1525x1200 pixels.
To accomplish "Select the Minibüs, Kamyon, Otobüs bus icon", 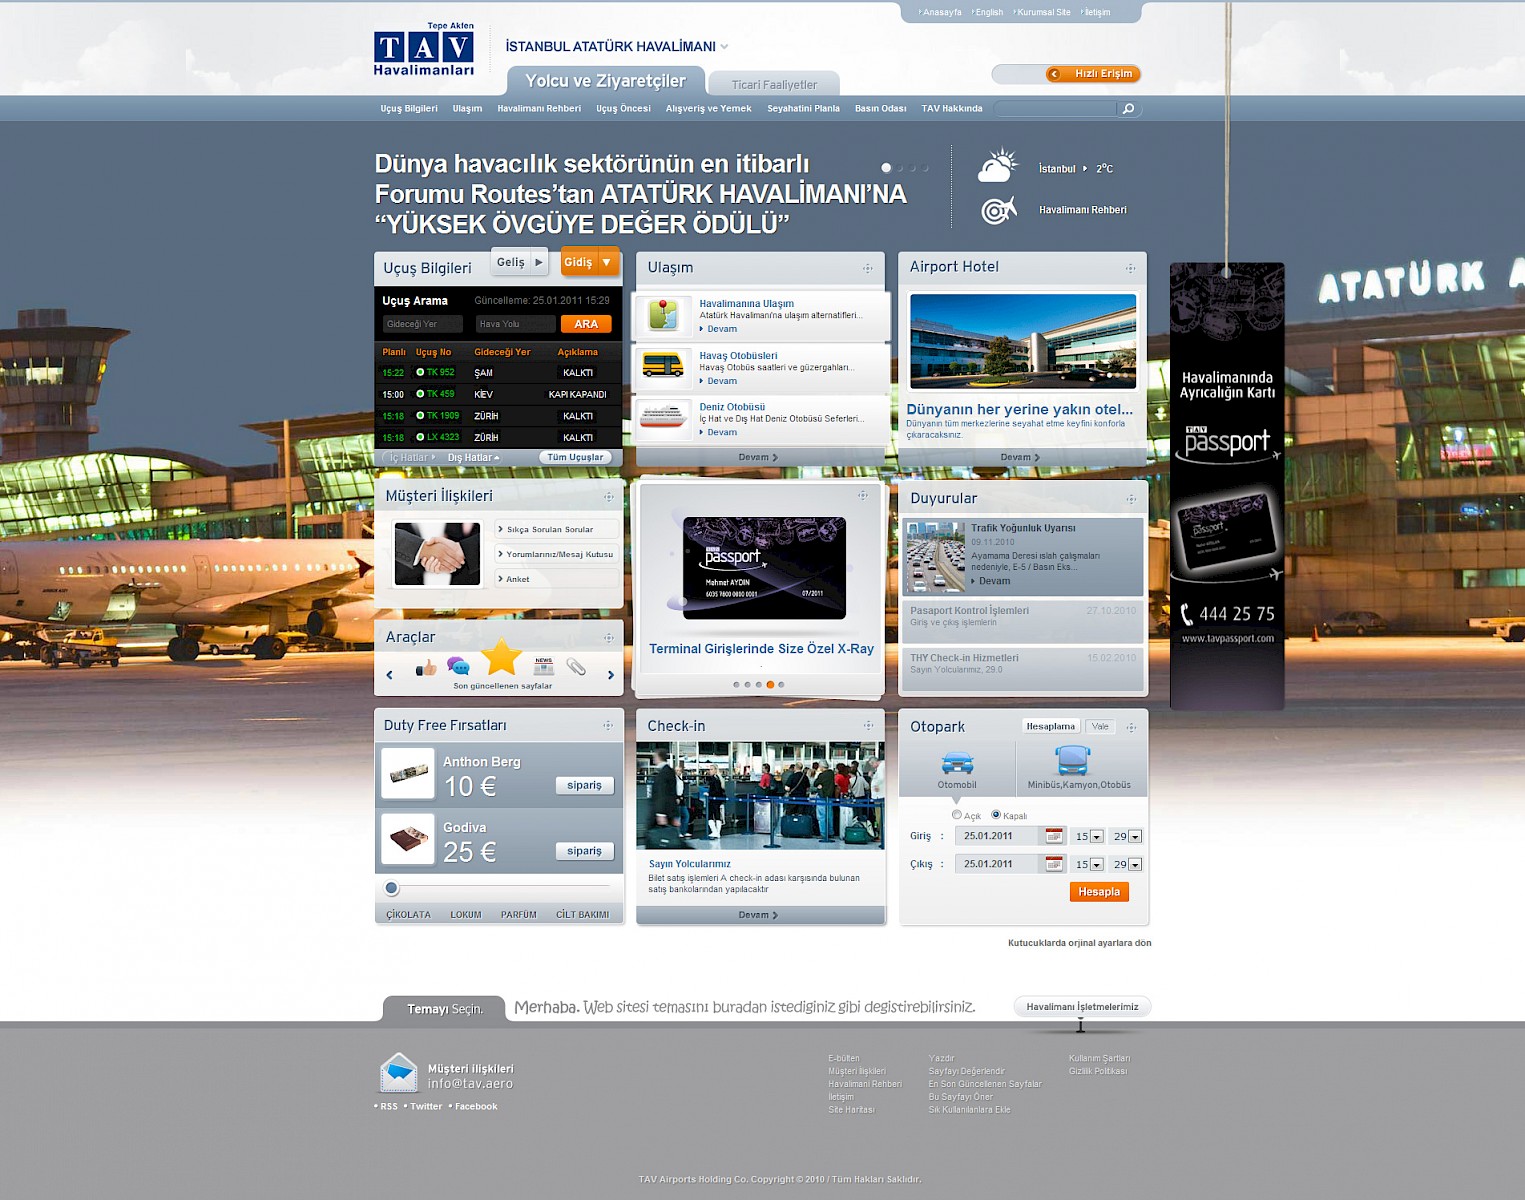I will click(1072, 761).
